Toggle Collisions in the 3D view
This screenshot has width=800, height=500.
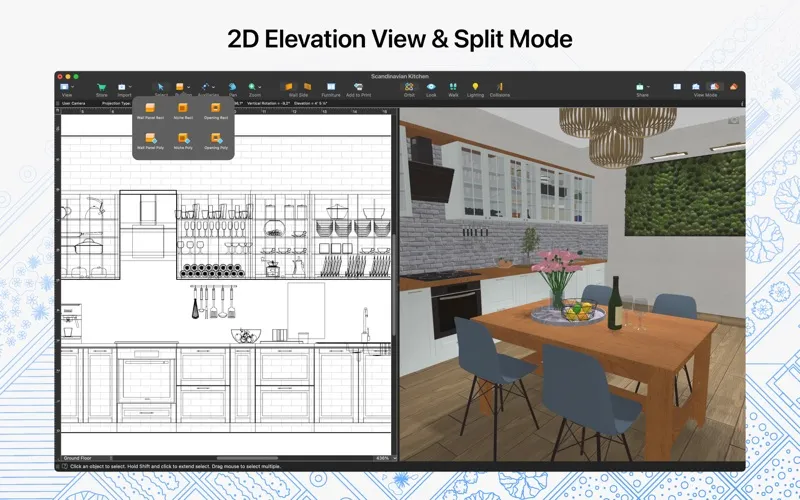(499, 89)
